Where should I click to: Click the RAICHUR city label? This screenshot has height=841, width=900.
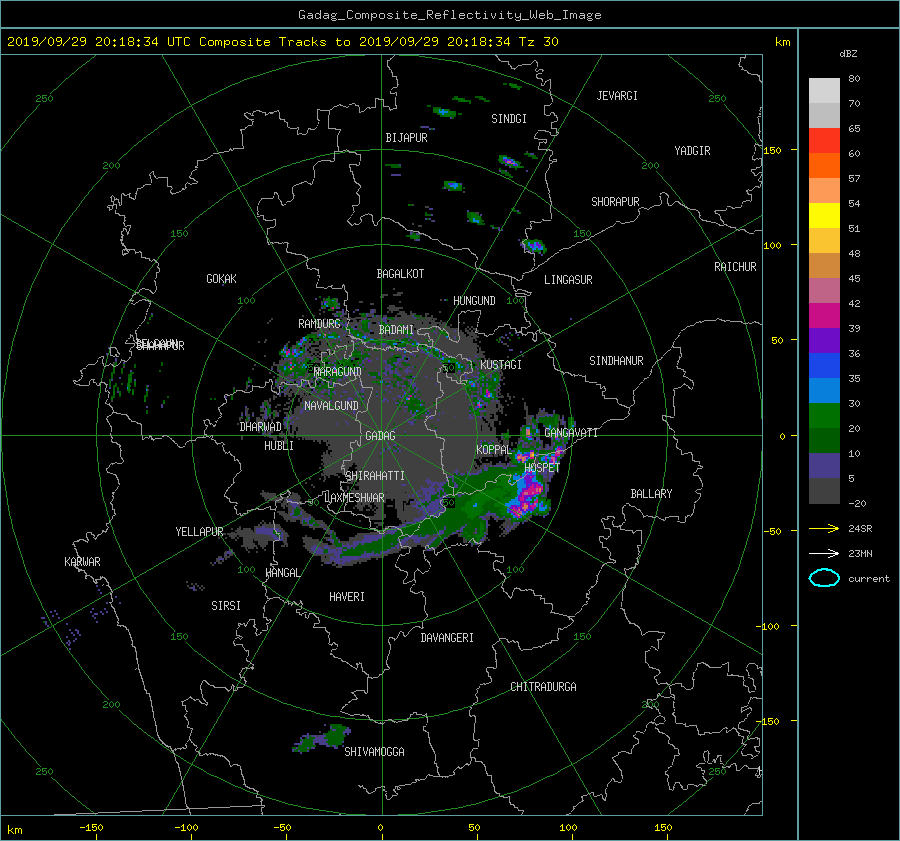coord(735,267)
